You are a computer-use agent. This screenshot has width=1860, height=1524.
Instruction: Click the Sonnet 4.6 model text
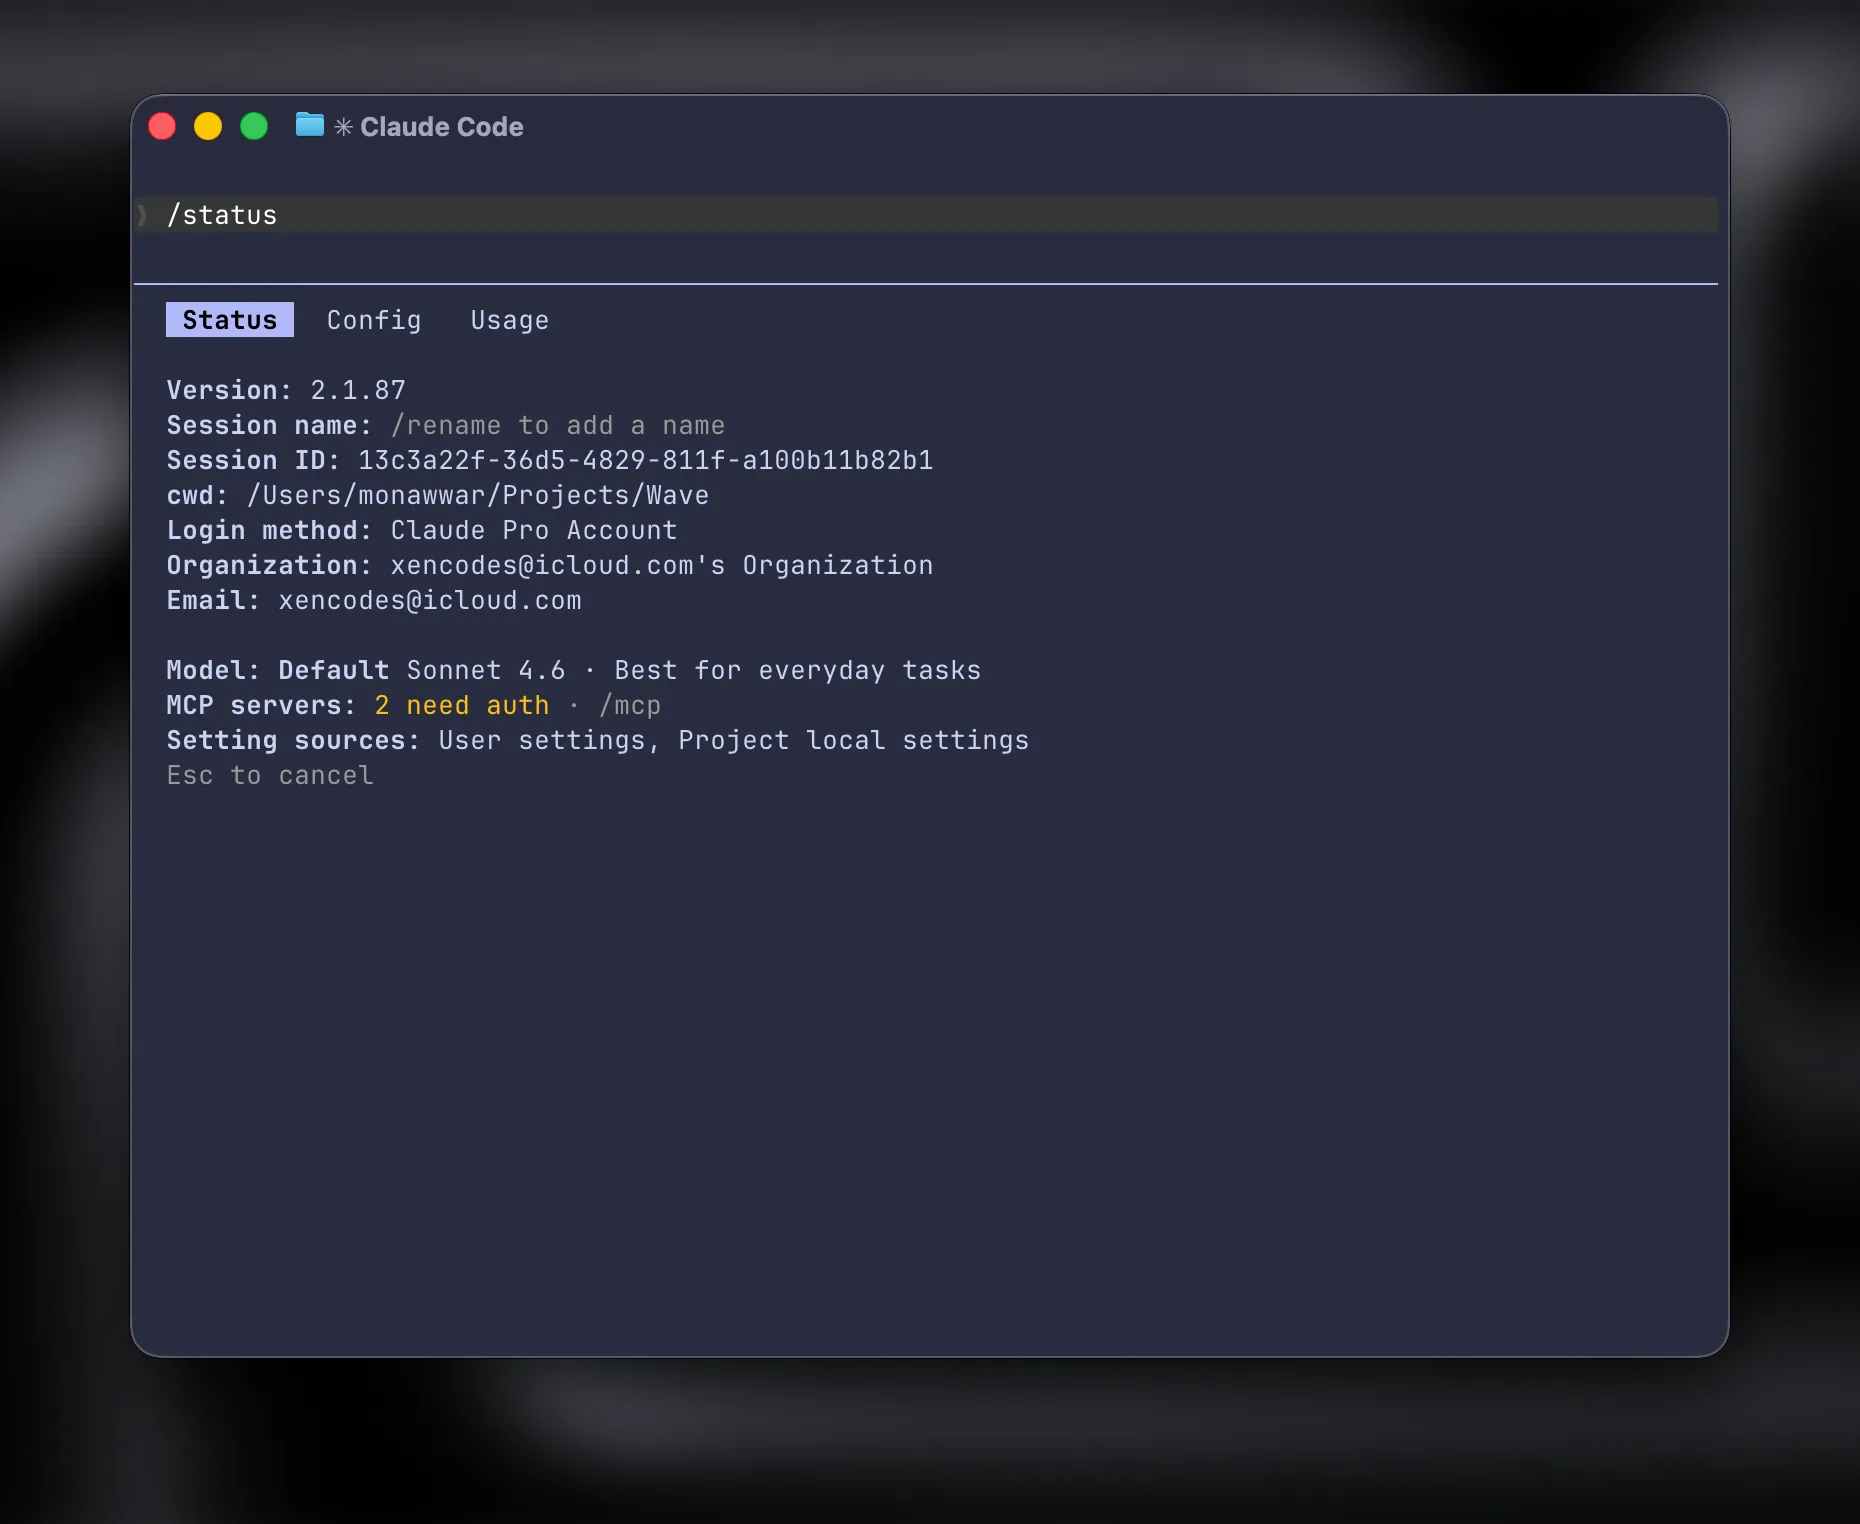[x=485, y=670]
